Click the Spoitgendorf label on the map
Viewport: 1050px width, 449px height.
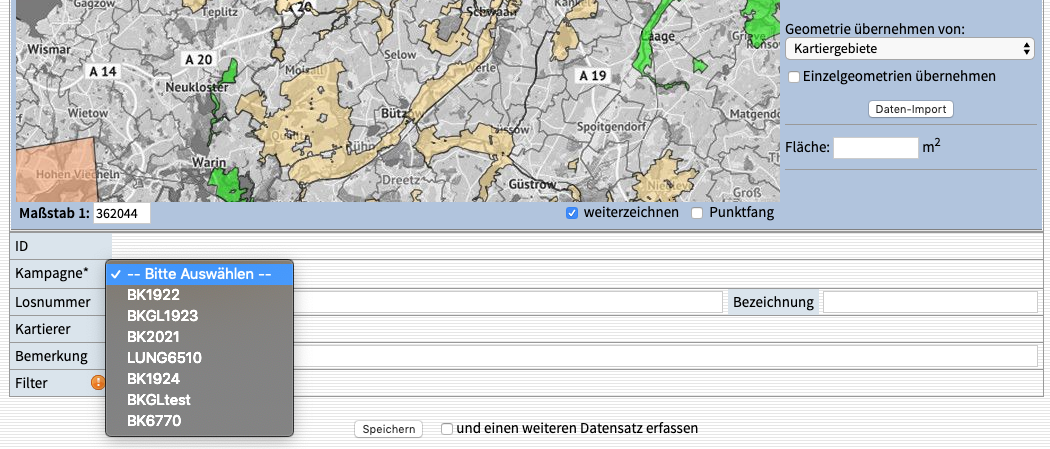click(613, 126)
